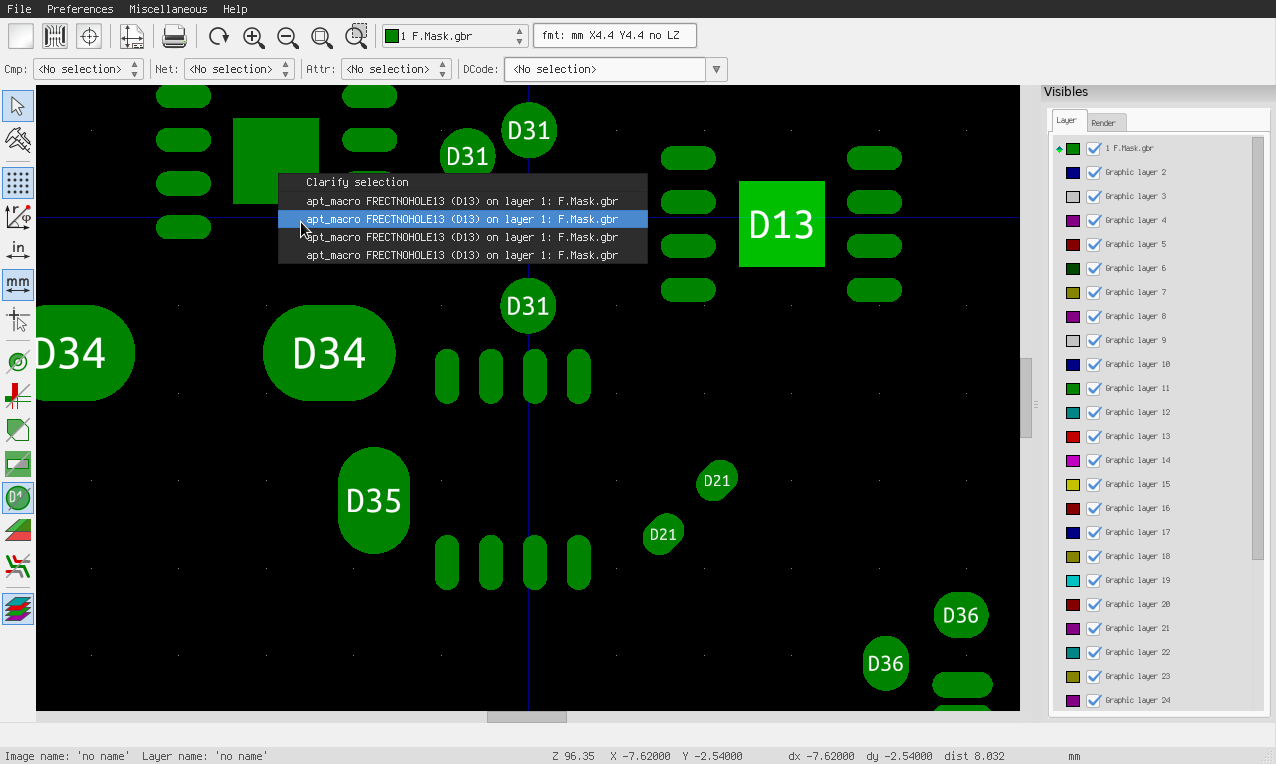Hide the 1 F.Mask.gbr layer checkbox
This screenshot has width=1276, height=764.
click(1094, 148)
